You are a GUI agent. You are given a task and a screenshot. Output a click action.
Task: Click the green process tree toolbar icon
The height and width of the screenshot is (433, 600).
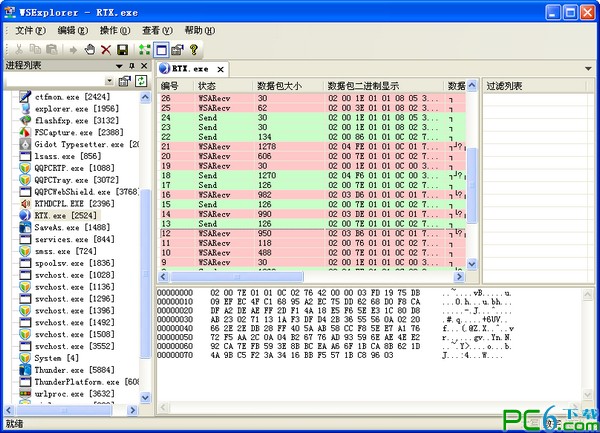pyautogui.click(x=144, y=49)
